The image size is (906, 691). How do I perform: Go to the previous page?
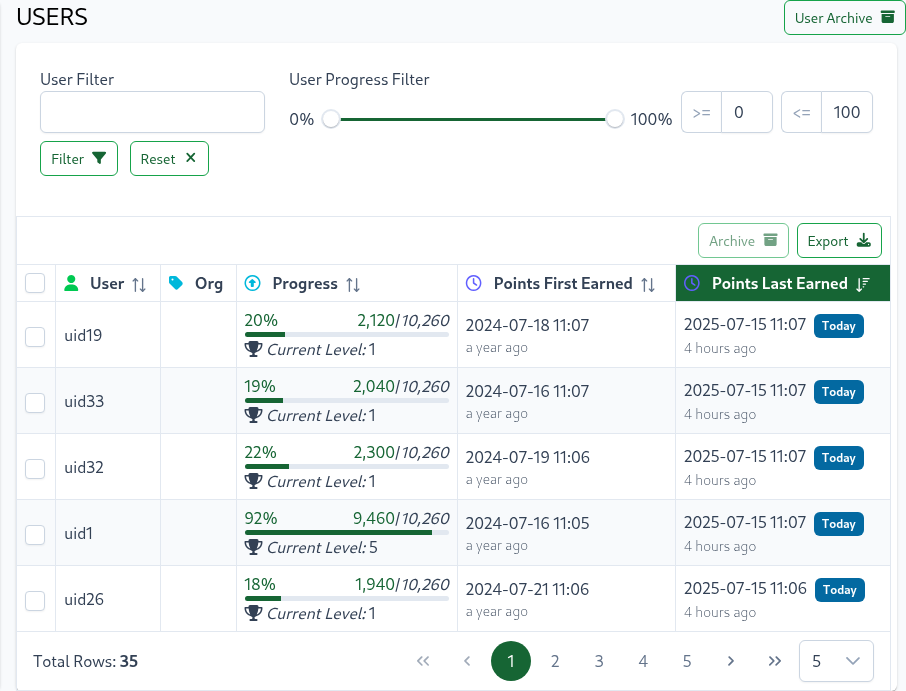[467, 661]
